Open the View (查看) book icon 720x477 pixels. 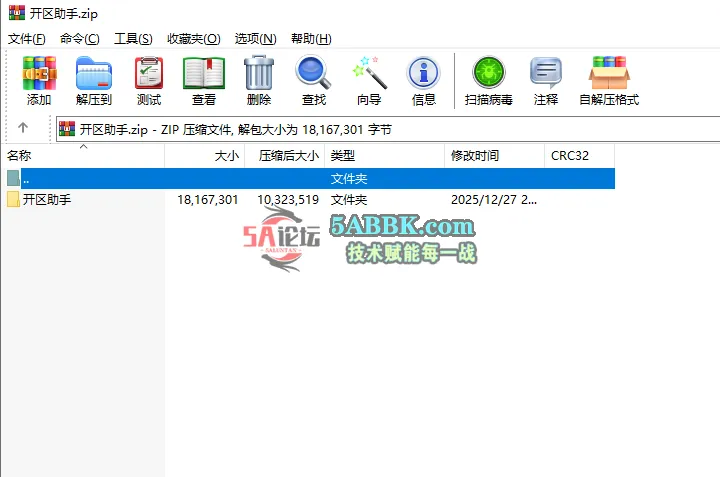204,80
